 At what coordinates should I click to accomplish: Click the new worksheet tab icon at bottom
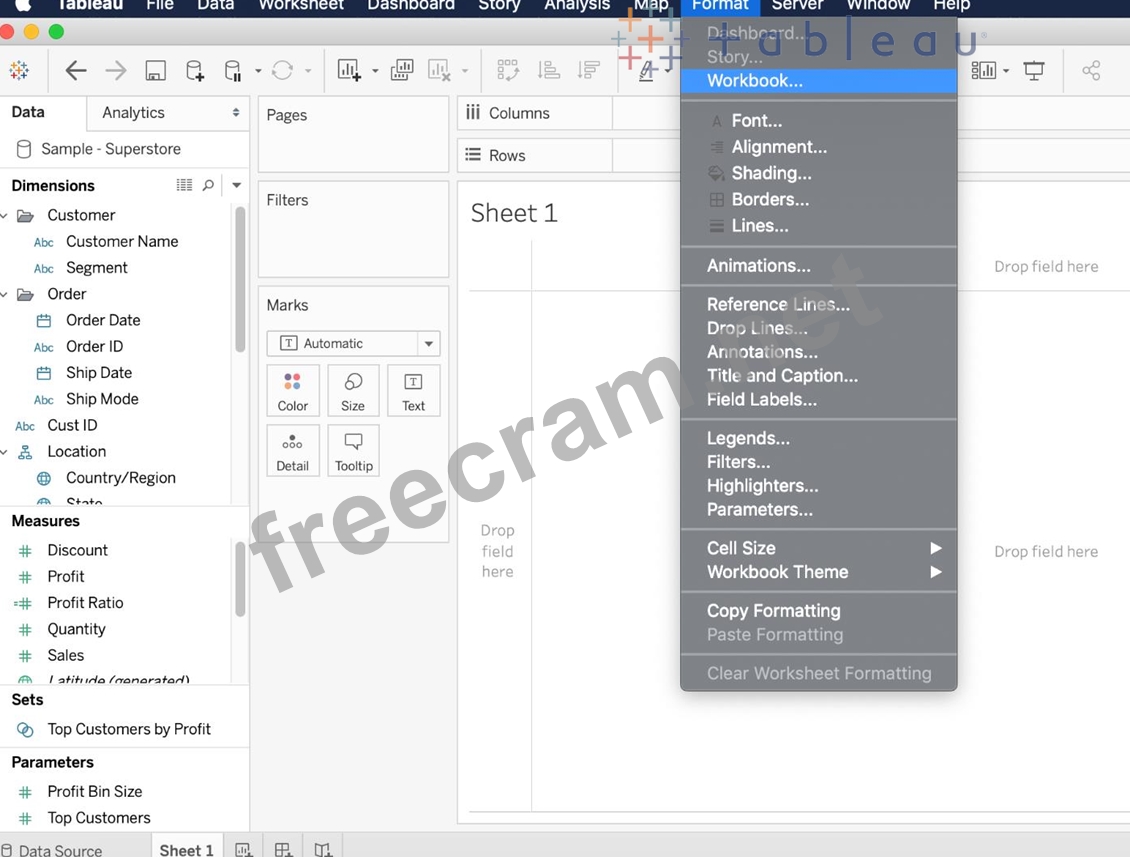[244, 849]
